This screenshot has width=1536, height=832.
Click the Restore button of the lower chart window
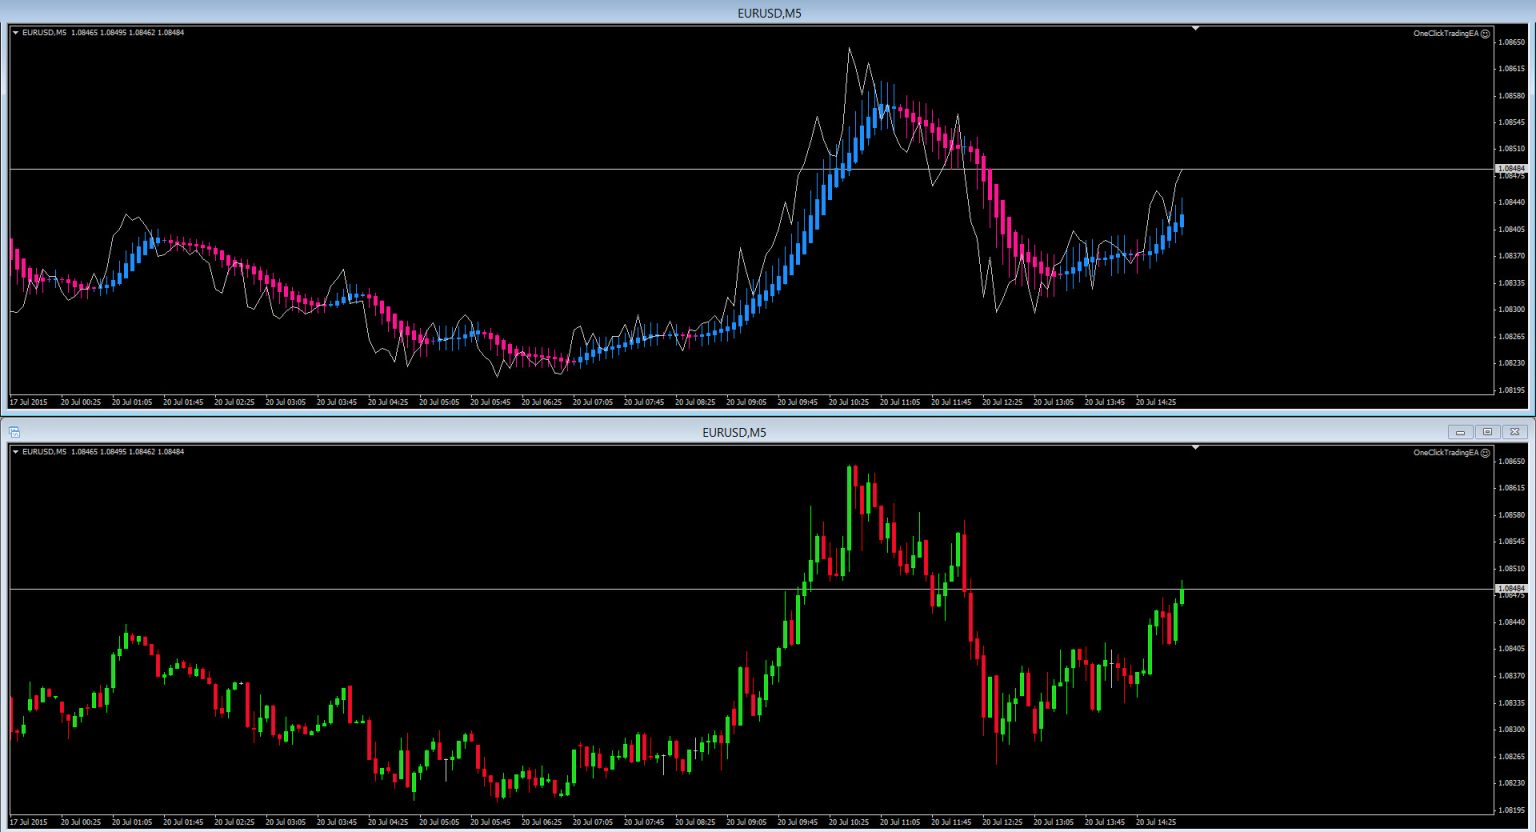click(x=1488, y=431)
